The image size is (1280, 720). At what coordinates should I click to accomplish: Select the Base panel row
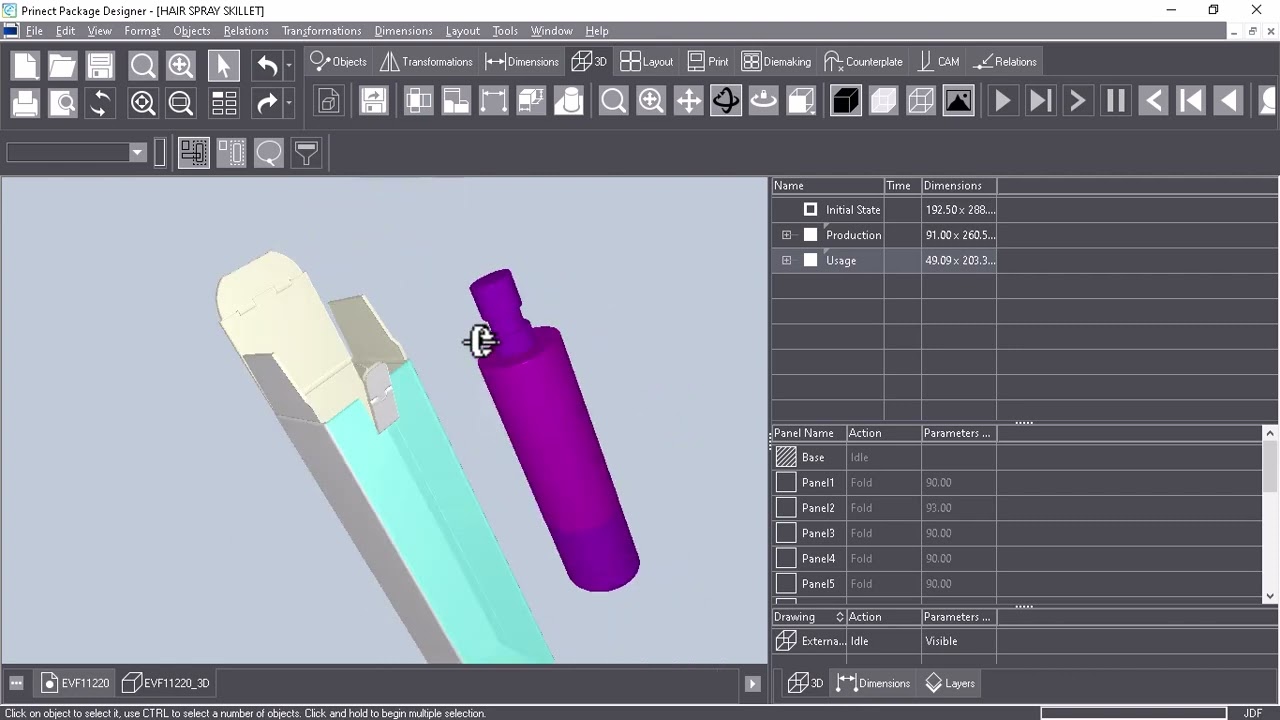[1017, 457]
